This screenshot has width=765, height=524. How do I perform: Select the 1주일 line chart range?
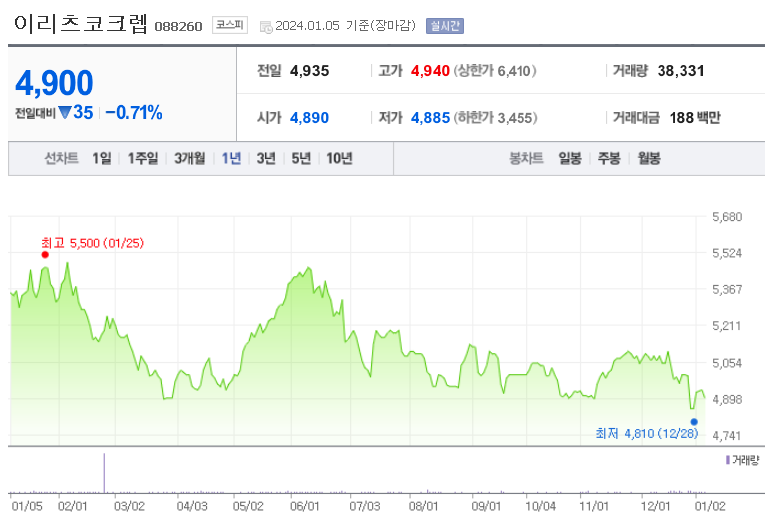tap(143, 158)
